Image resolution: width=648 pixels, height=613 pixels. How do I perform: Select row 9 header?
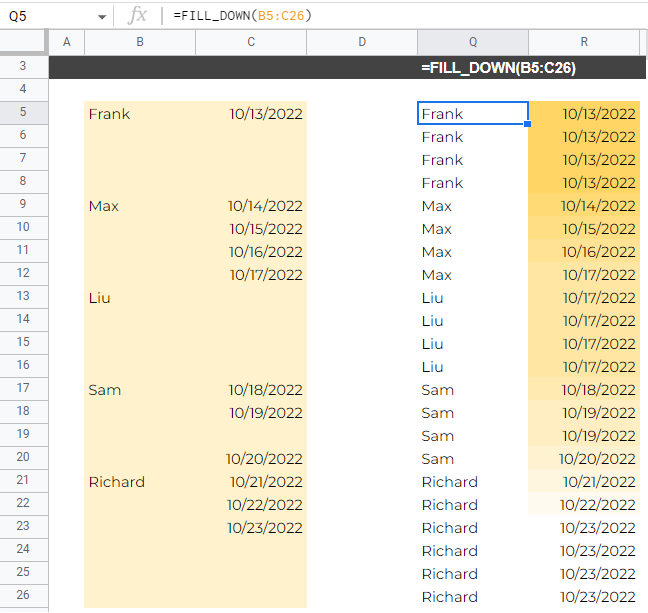(x=24, y=204)
